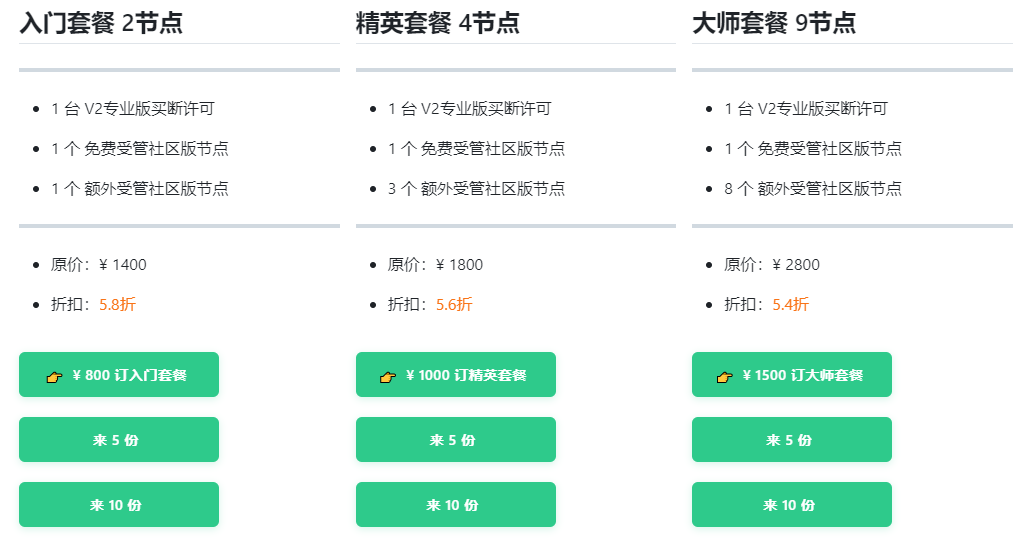Click the 5.6折 discount text

[454, 304]
